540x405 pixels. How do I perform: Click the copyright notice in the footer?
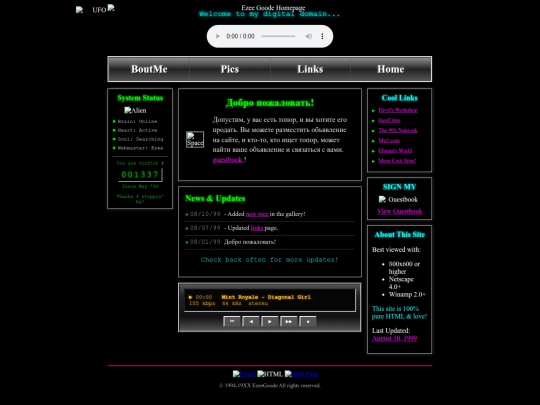pyautogui.click(x=270, y=385)
